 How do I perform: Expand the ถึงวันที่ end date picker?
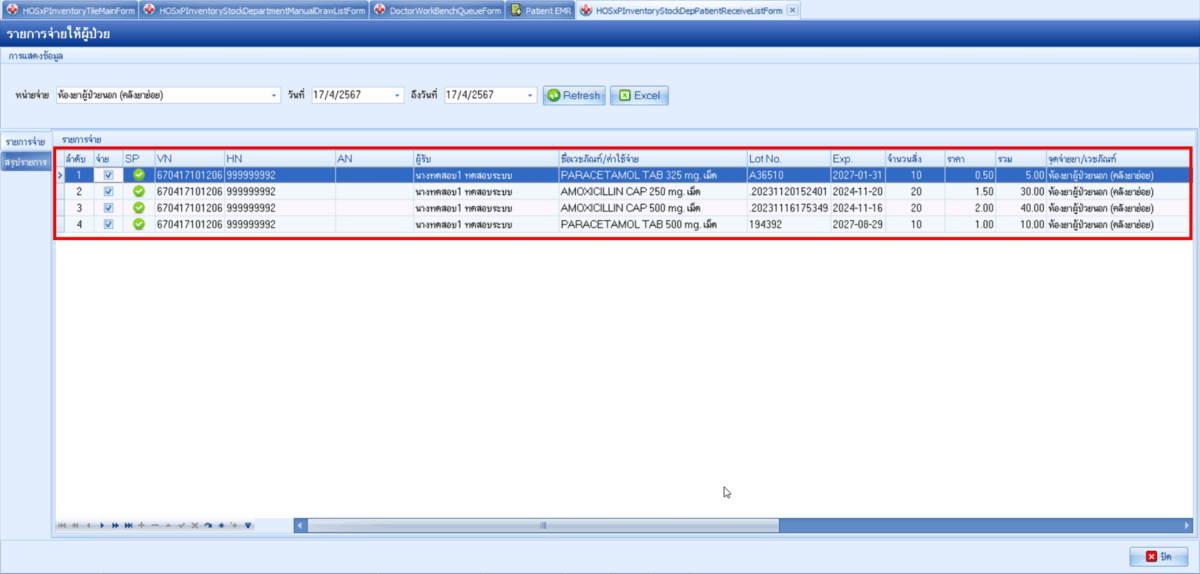point(531,96)
